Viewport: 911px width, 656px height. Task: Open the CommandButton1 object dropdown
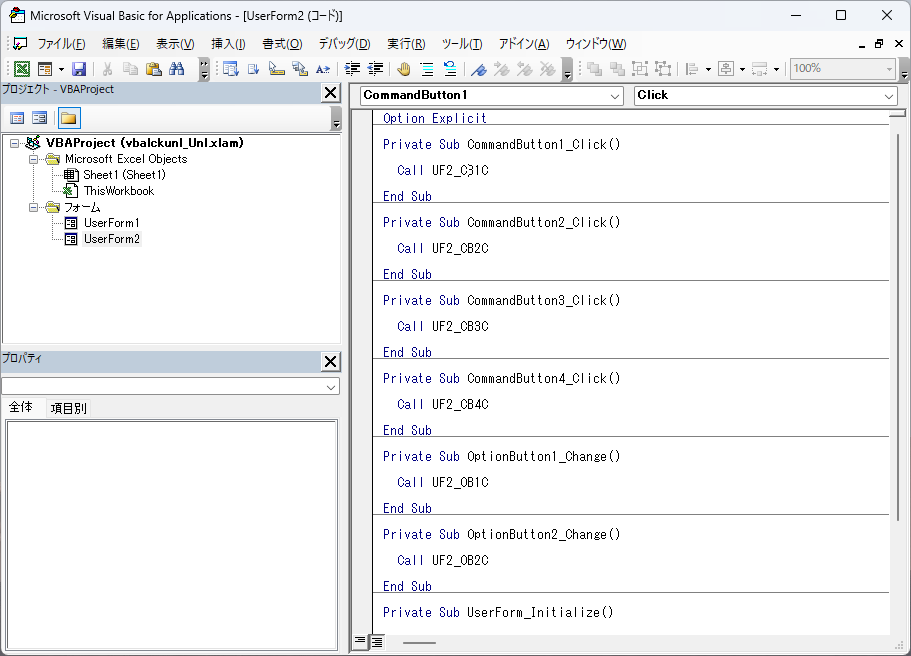coord(615,96)
